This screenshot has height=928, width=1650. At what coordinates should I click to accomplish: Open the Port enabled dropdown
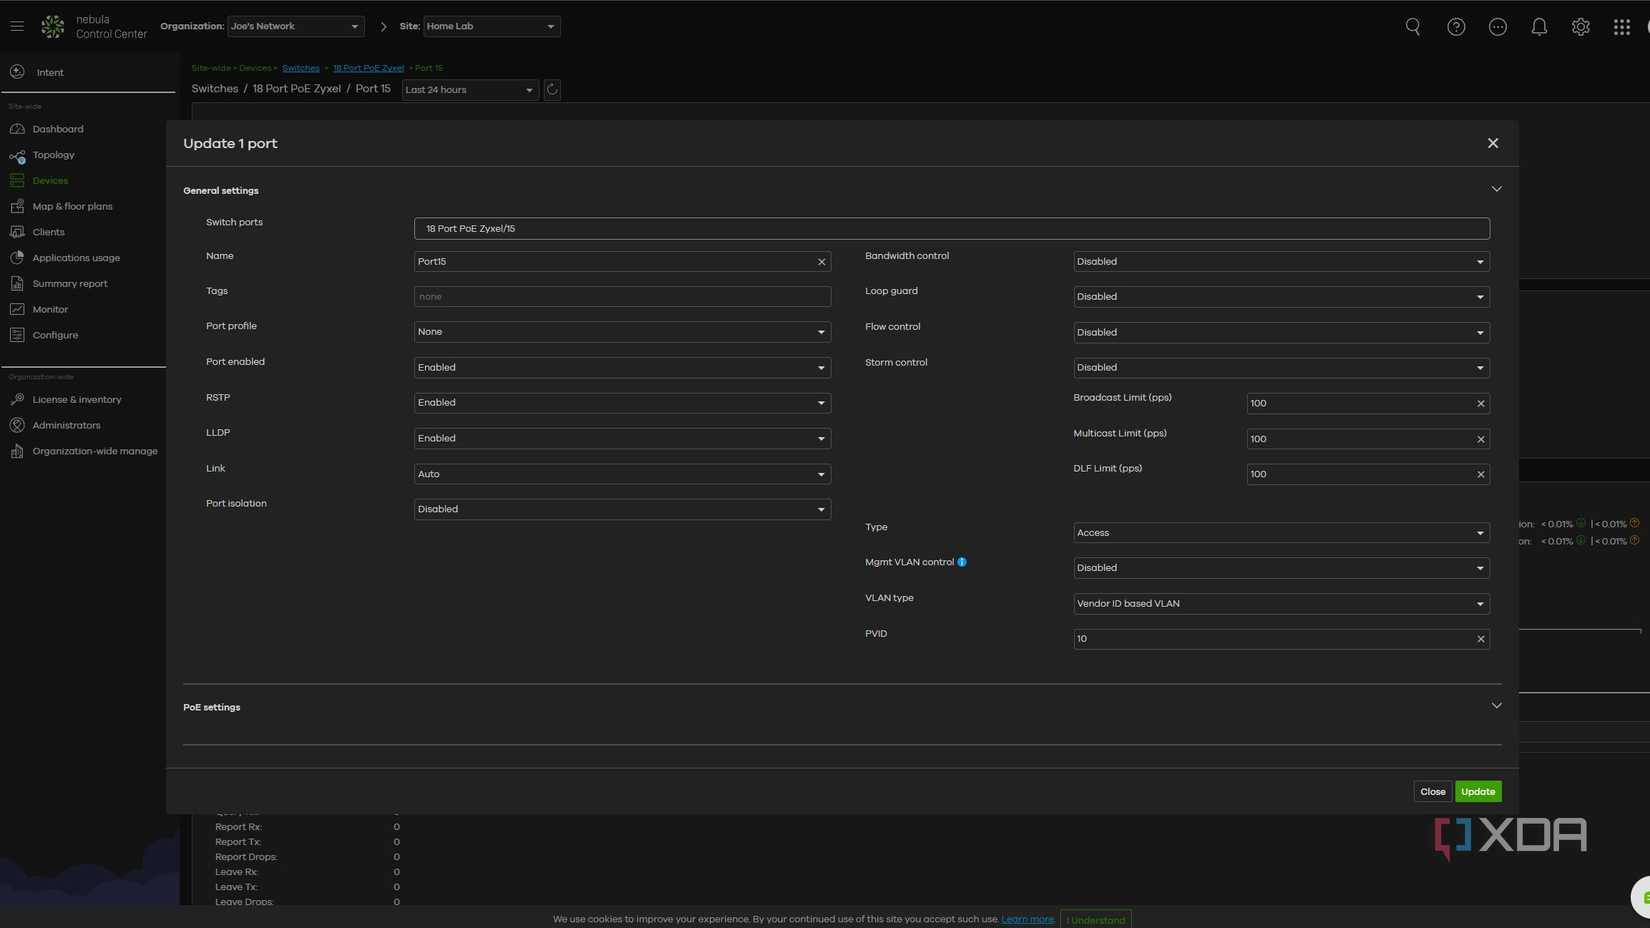tap(622, 368)
